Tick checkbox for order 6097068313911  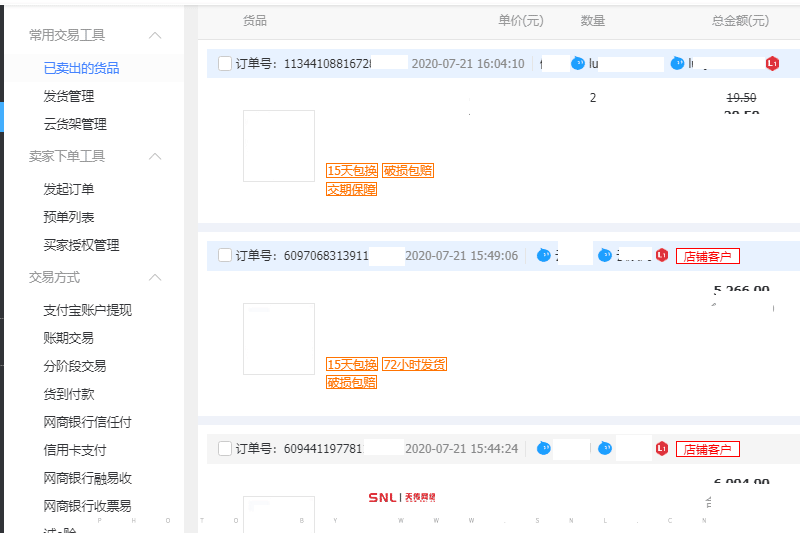tap(225, 255)
